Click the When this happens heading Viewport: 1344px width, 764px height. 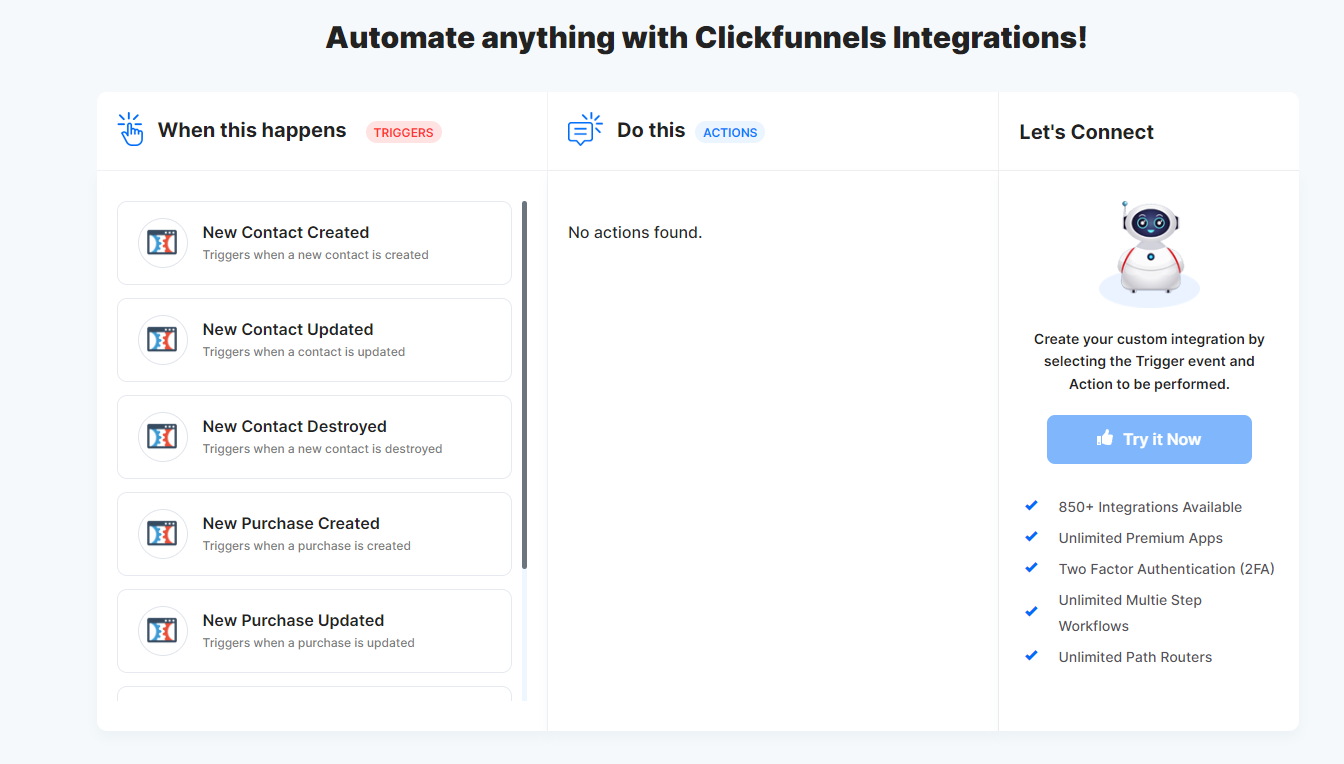(252, 130)
